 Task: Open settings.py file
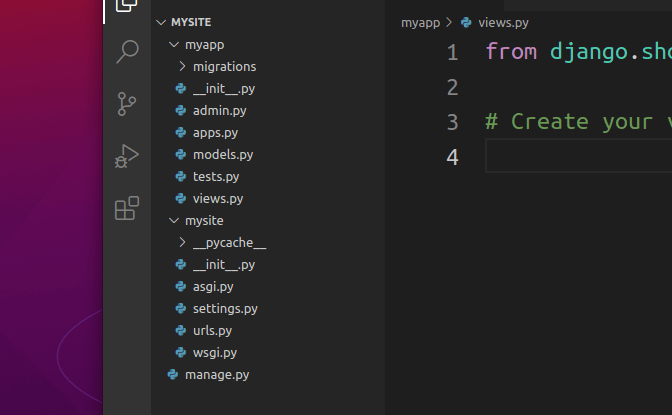pos(225,309)
